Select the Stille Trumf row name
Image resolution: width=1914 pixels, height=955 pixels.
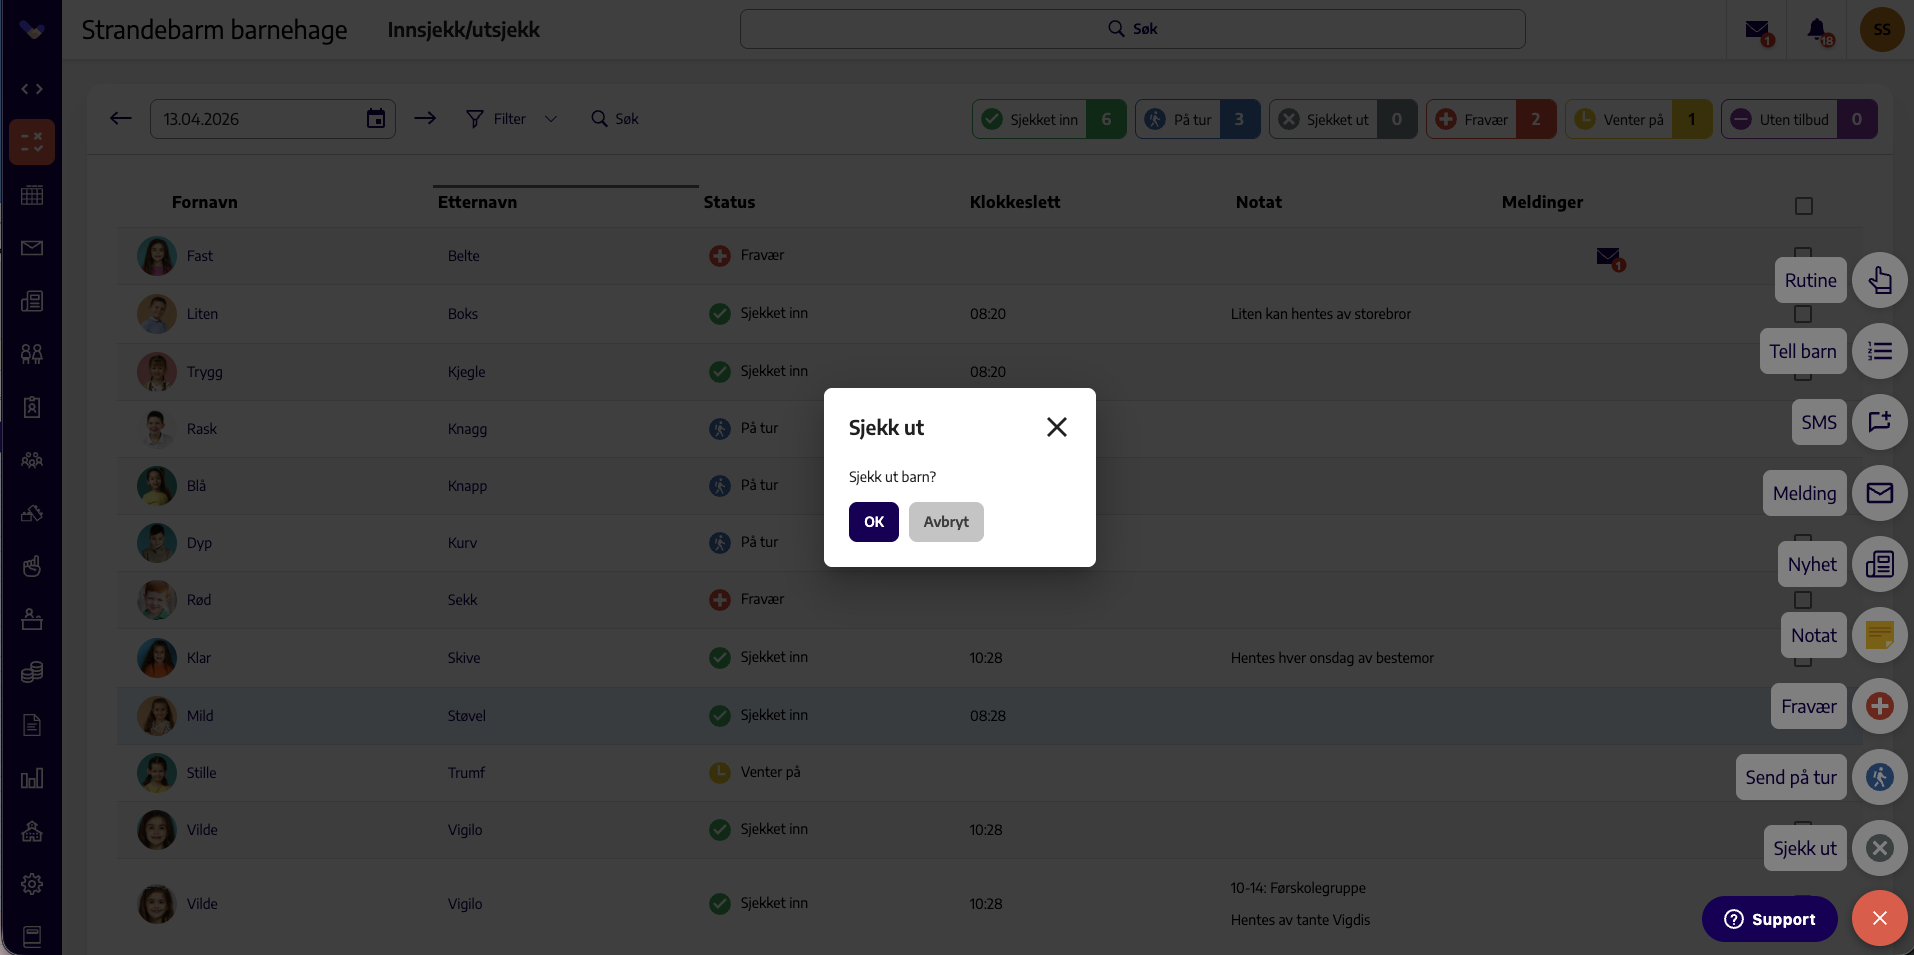click(201, 773)
